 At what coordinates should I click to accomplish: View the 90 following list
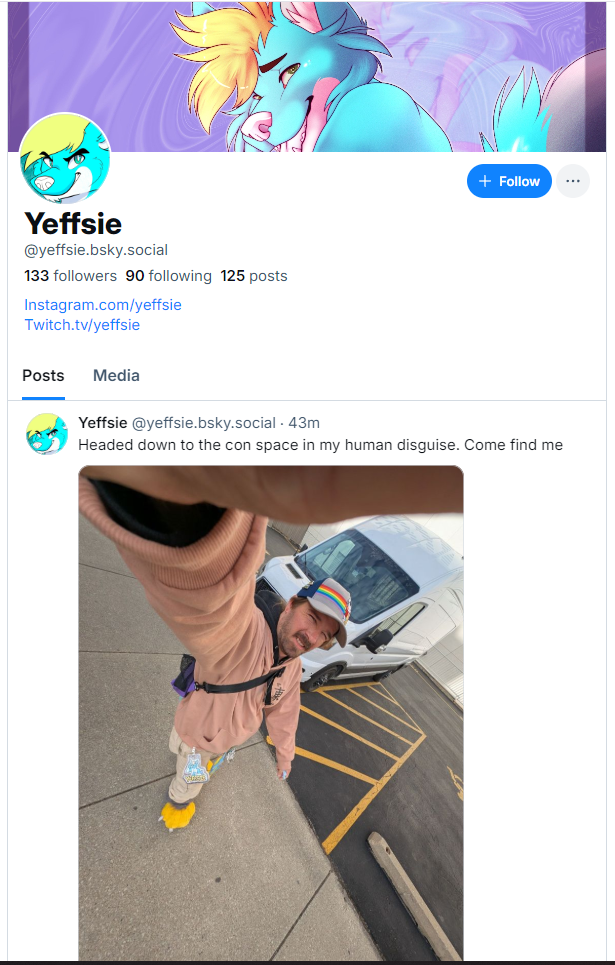tap(169, 276)
